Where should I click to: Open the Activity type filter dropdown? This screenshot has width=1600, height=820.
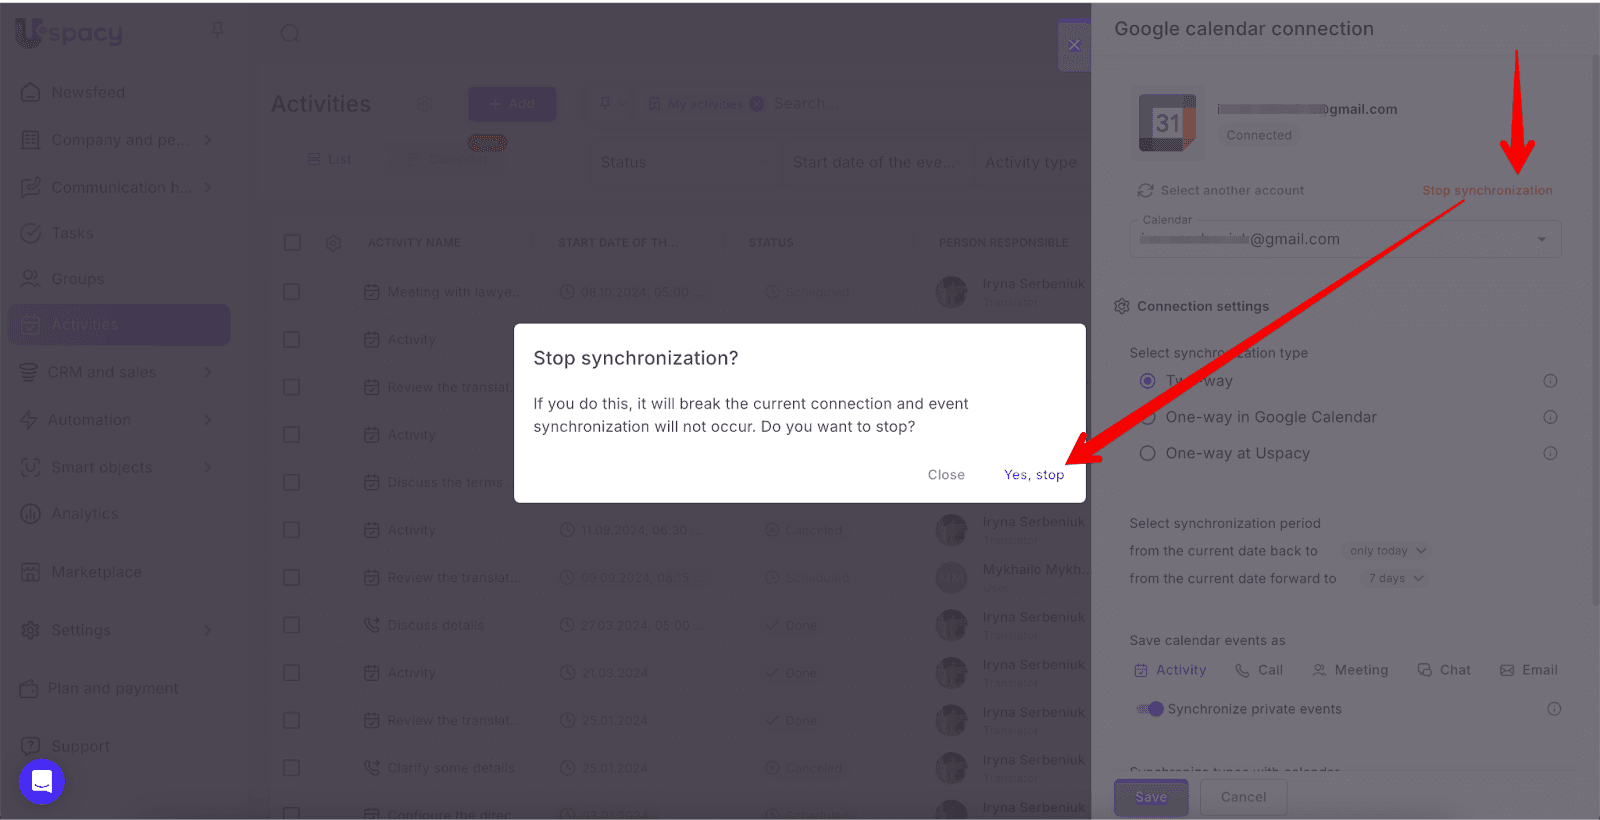[x=1033, y=162]
